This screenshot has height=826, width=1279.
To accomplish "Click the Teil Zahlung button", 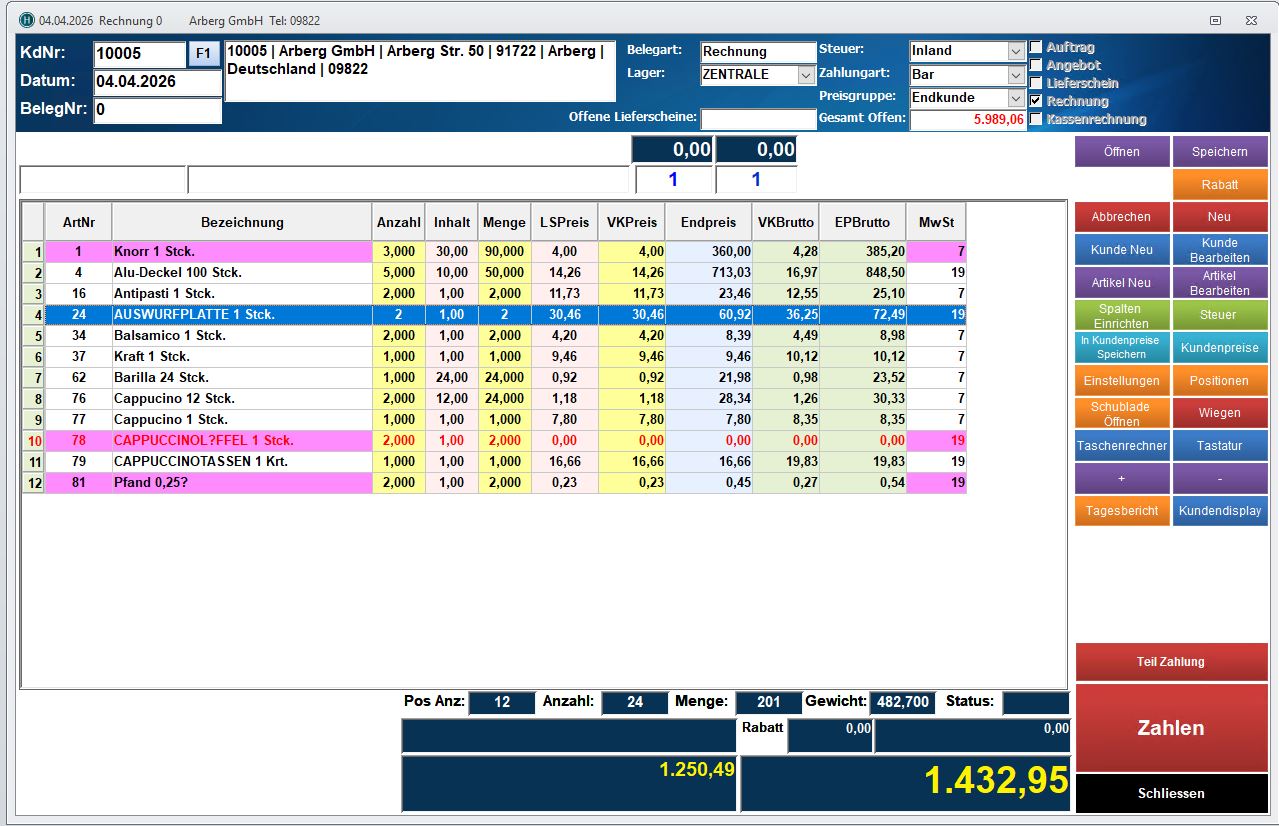I will click(1170, 662).
